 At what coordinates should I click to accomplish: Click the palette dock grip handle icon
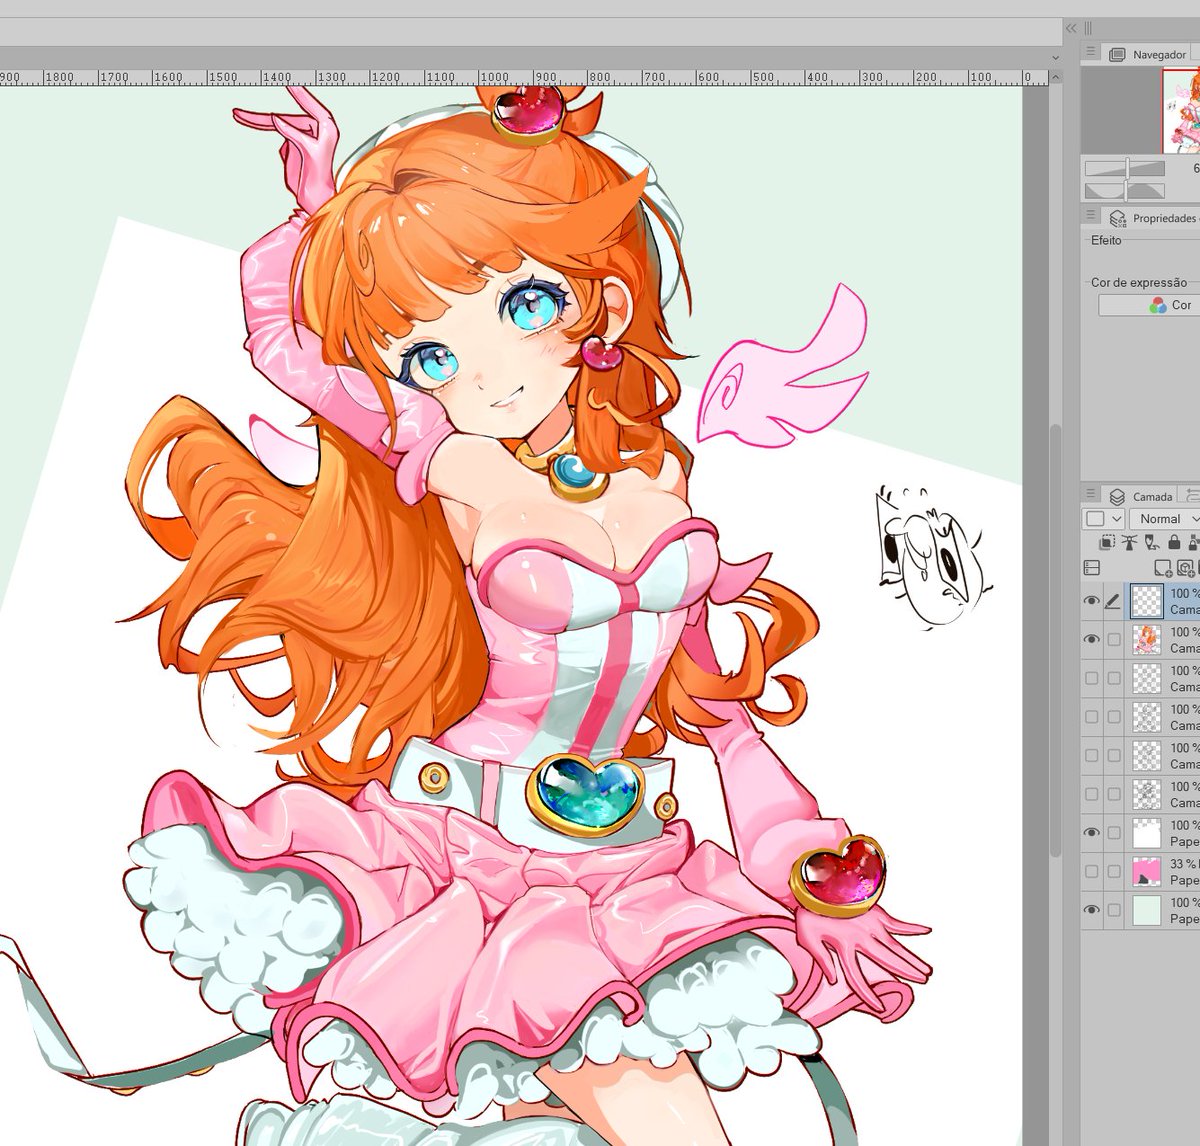1088,29
